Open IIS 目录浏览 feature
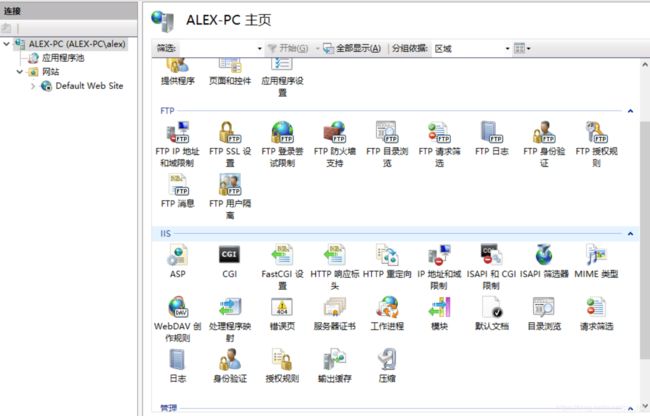Image resolution: width=650 pixels, height=416 pixels. click(544, 313)
